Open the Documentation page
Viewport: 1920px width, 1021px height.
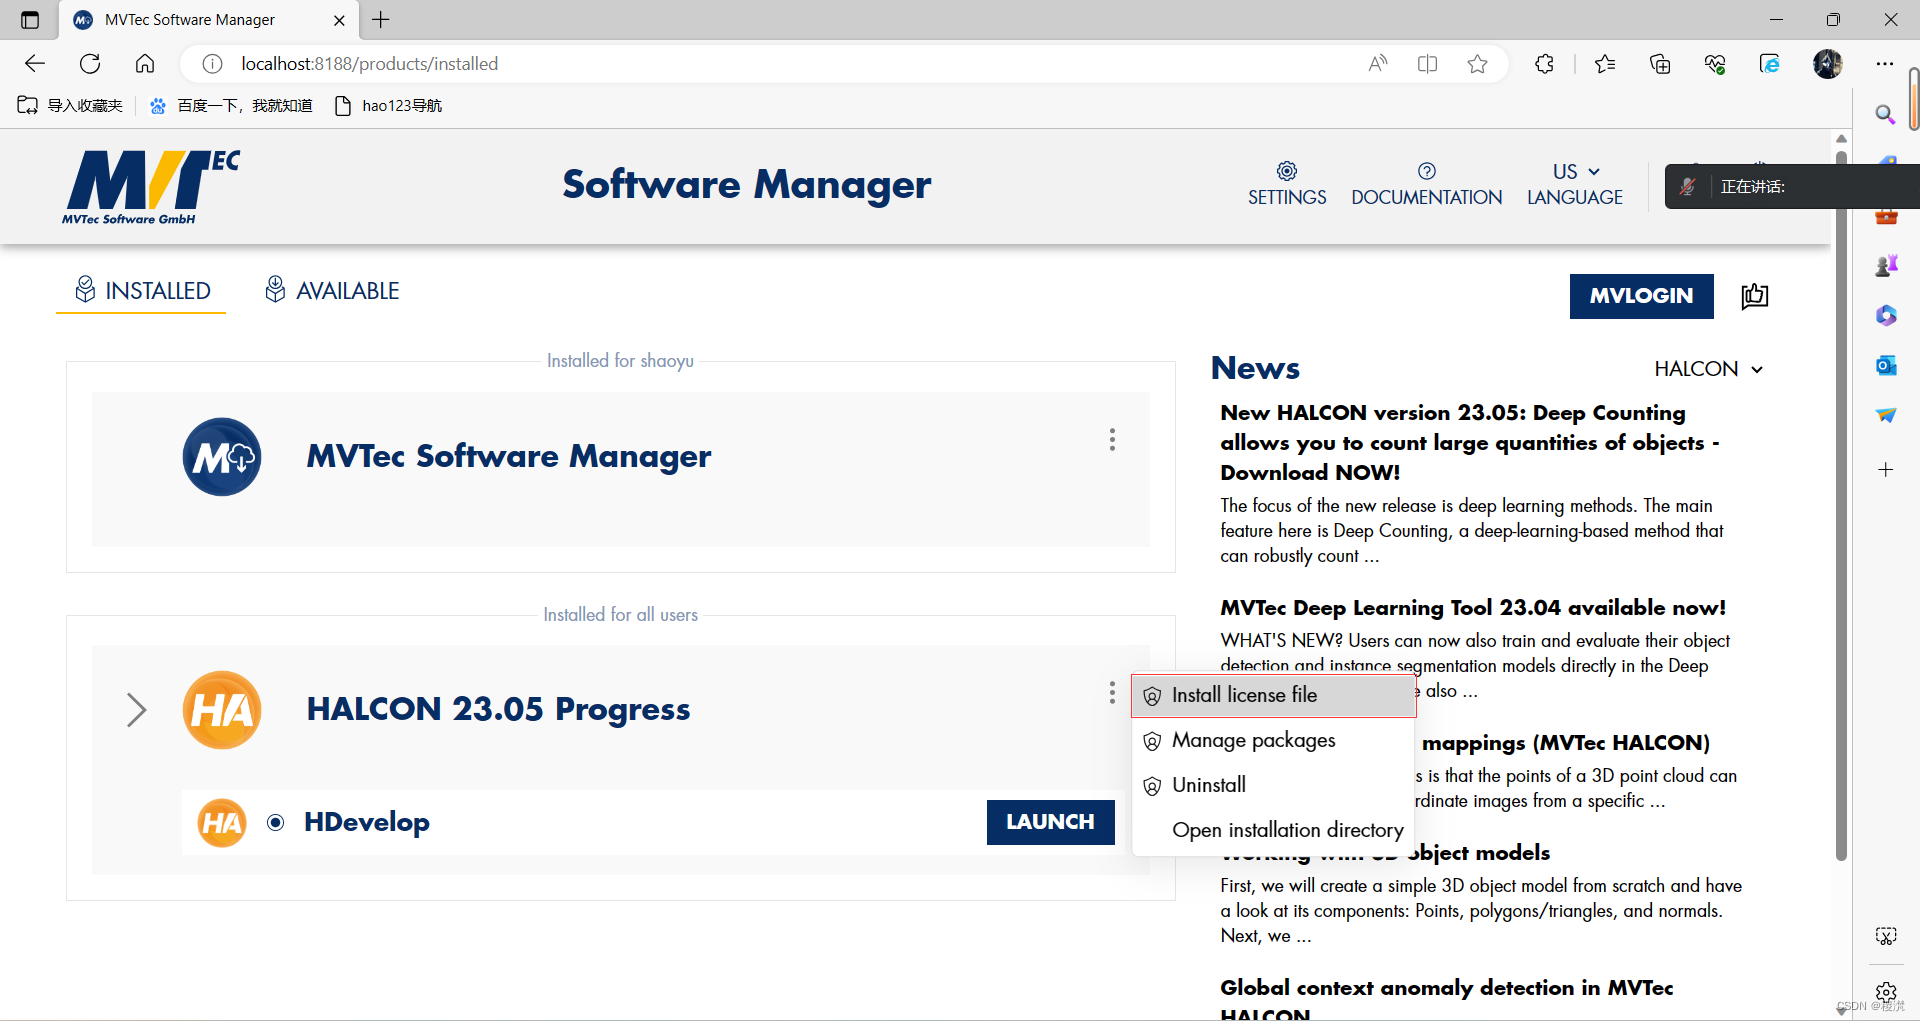(1426, 184)
